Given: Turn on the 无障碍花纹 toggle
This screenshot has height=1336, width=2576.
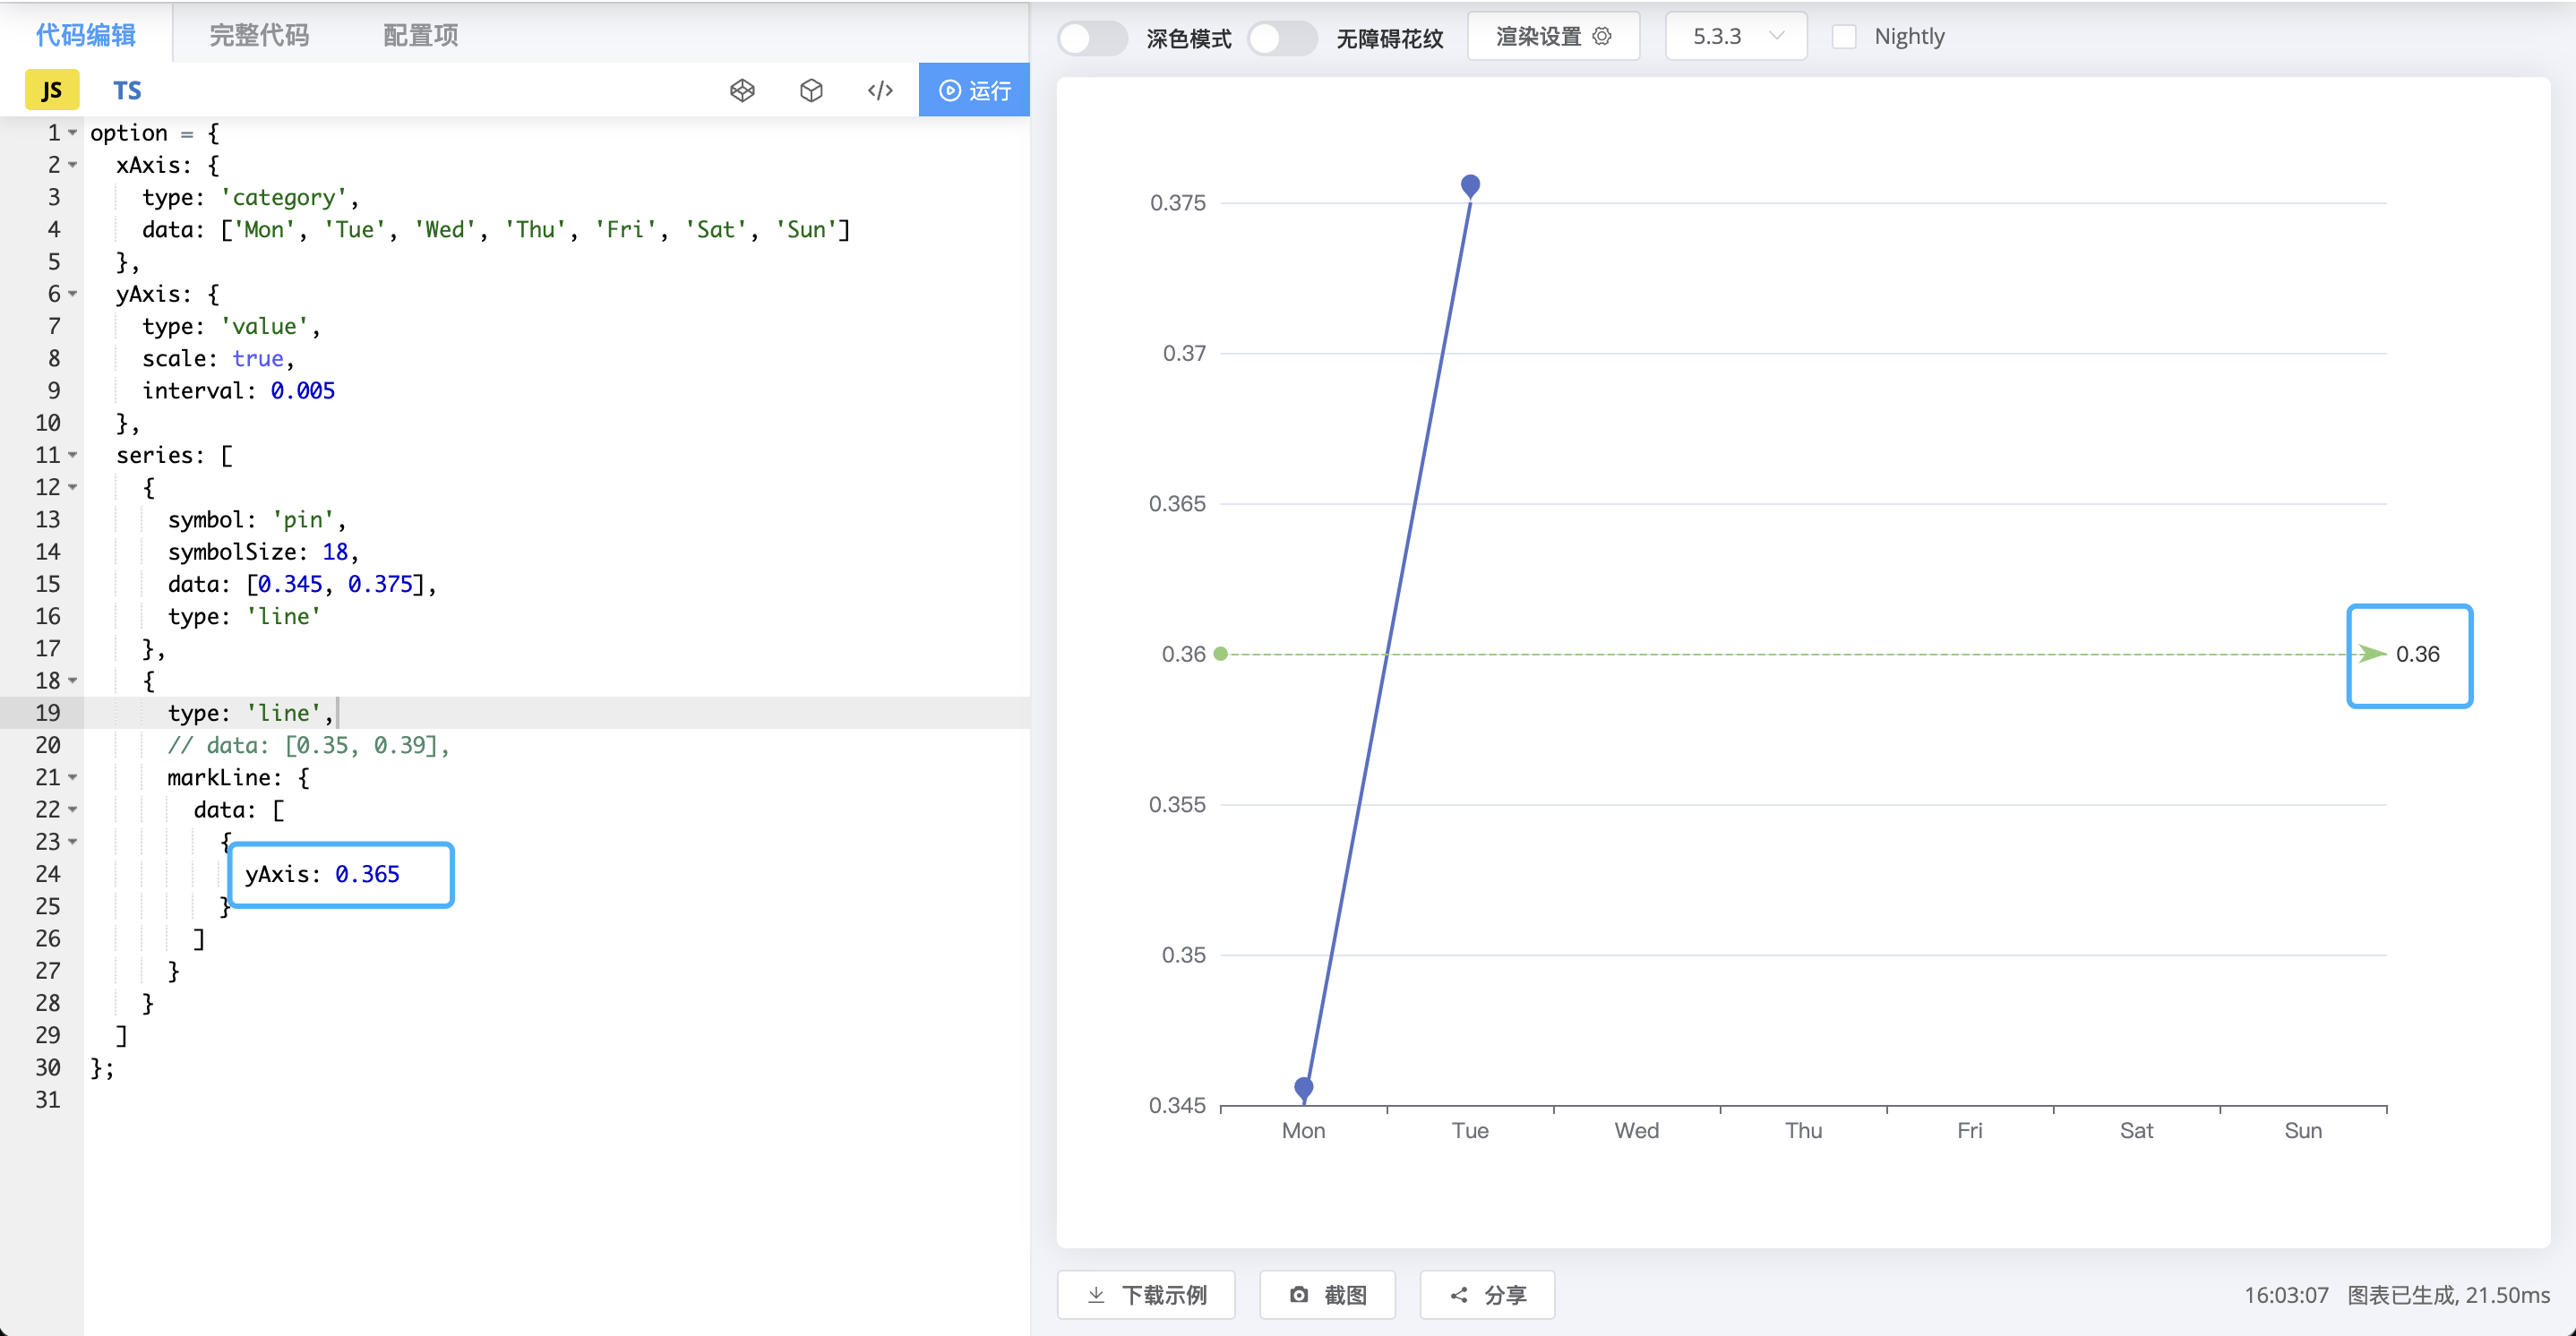Looking at the screenshot, I should coord(1283,38).
